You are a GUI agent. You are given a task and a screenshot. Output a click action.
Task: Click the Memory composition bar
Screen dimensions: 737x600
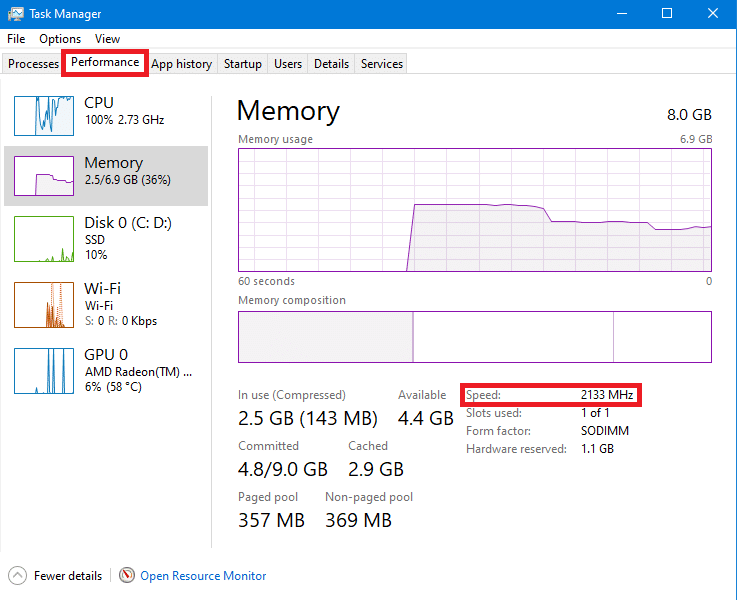pos(475,337)
